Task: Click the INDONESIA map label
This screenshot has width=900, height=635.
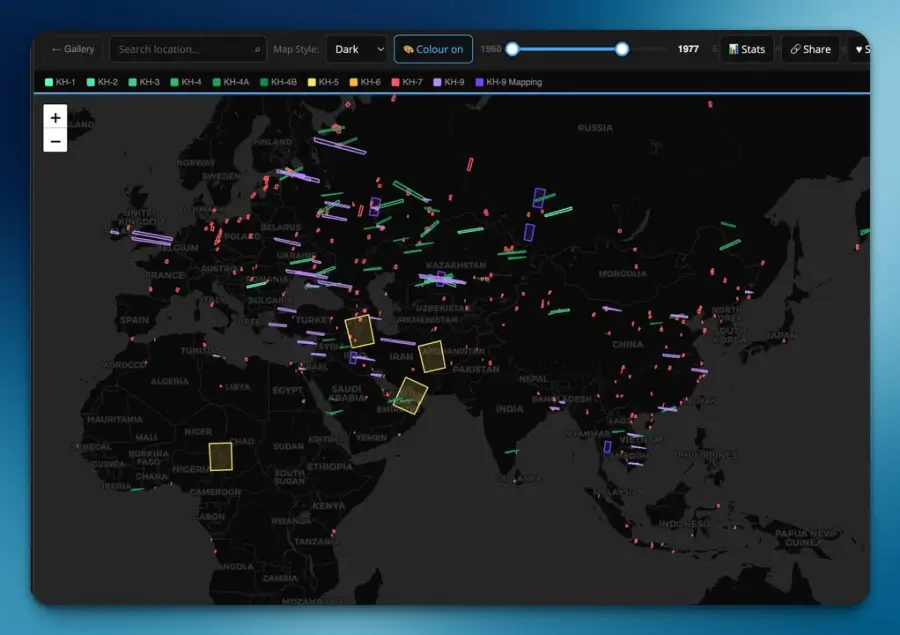Action: [x=685, y=524]
